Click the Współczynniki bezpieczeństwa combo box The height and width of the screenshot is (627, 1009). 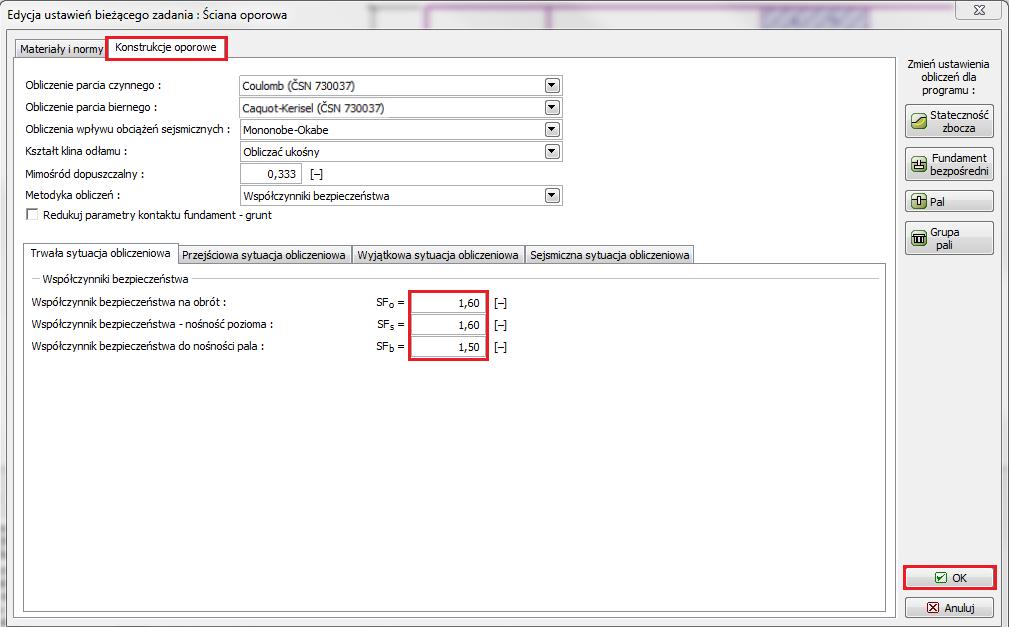click(x=401, y=196)
